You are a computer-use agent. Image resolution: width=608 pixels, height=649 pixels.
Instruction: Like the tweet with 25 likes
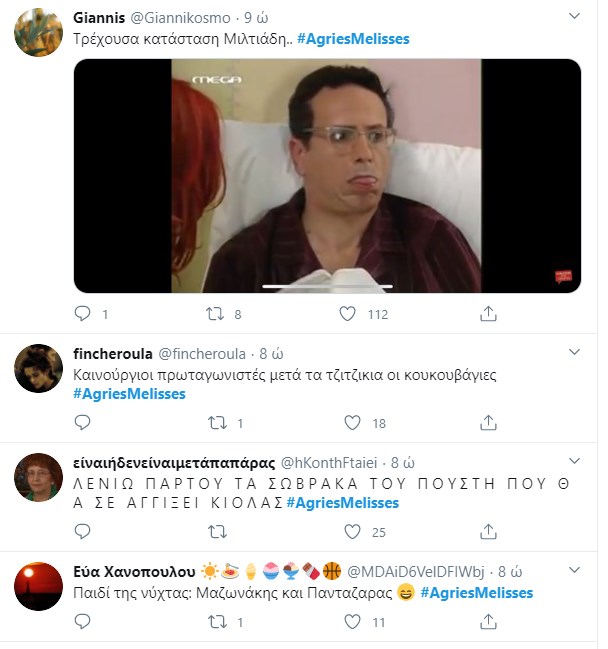[347, 531]
